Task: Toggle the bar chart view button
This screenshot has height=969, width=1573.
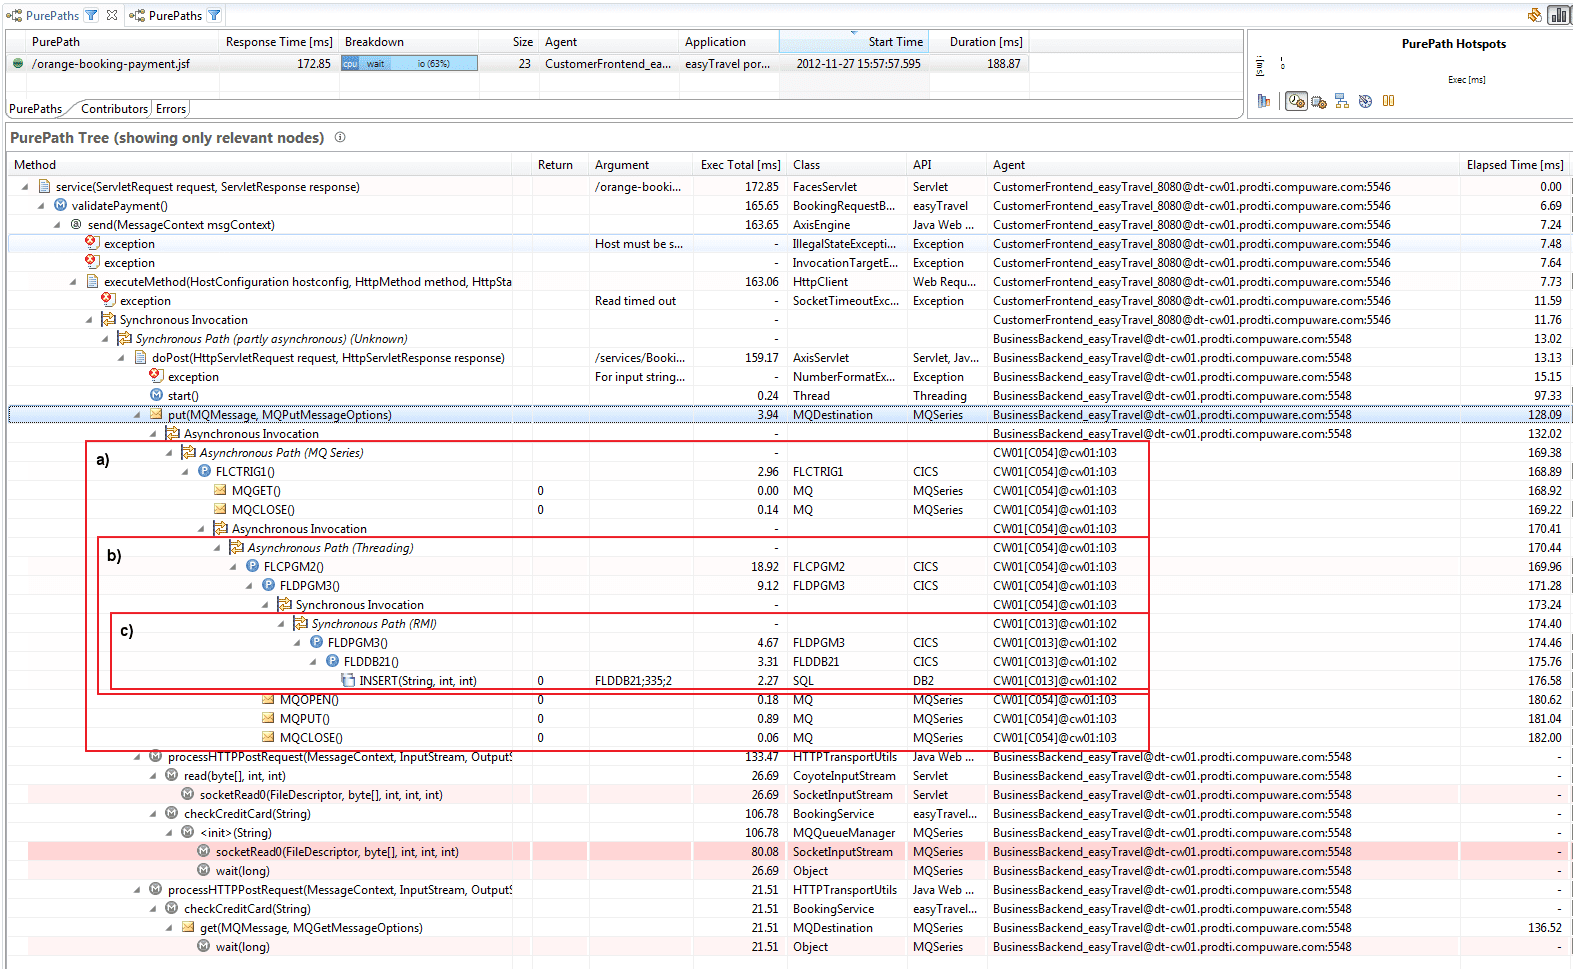Action: pyautogui.click(x=1559, y=15)
